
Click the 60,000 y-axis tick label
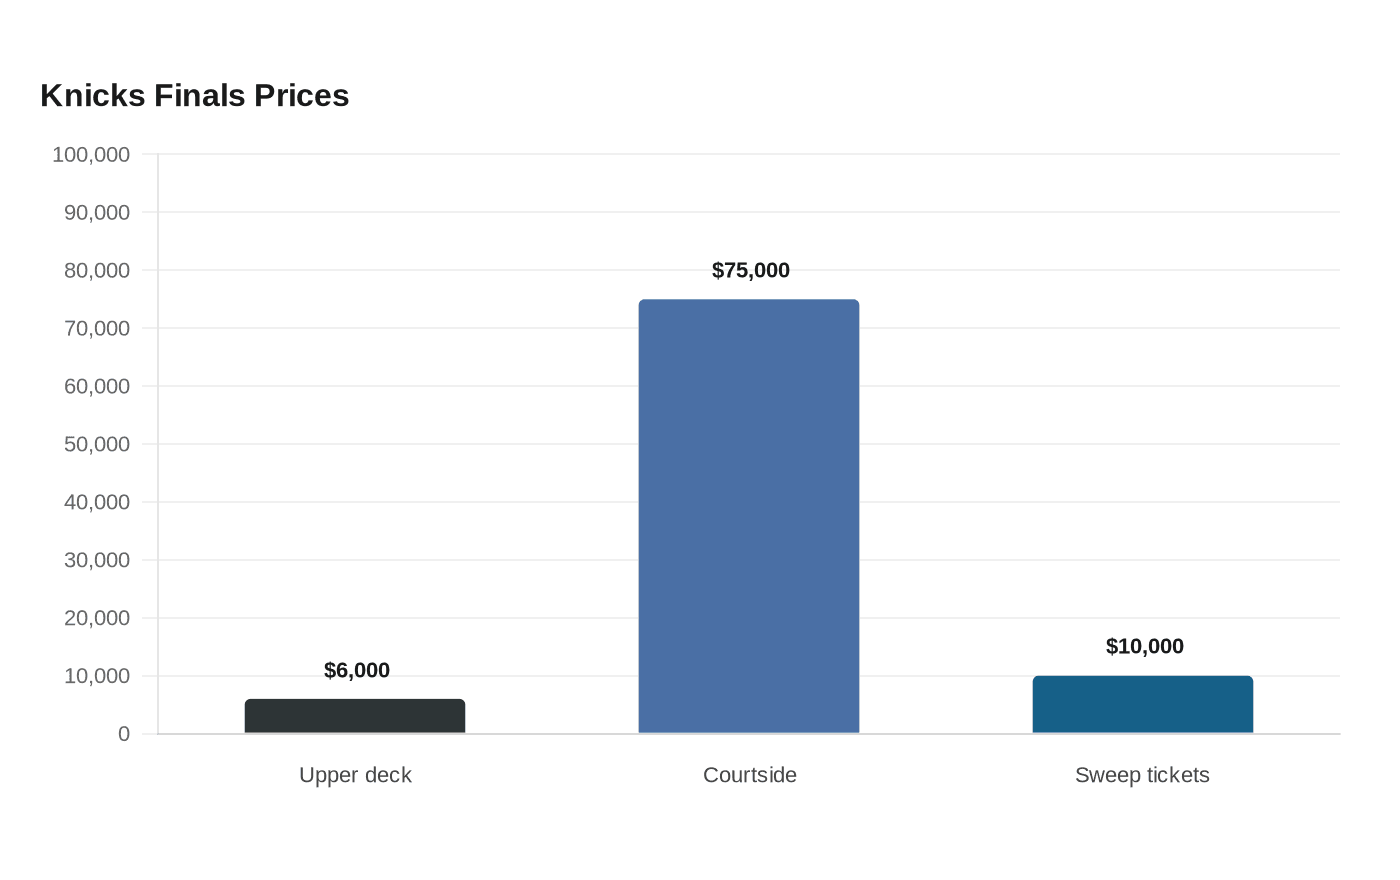coord(97,387)
